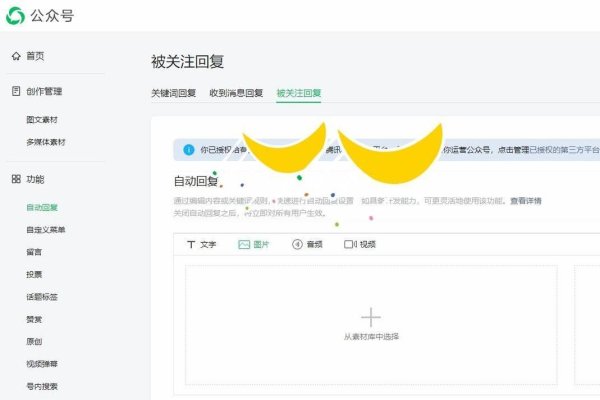Open 投票 in the sidebar
The height and width of the screenshot is (400, 600).
pos(34,274)
